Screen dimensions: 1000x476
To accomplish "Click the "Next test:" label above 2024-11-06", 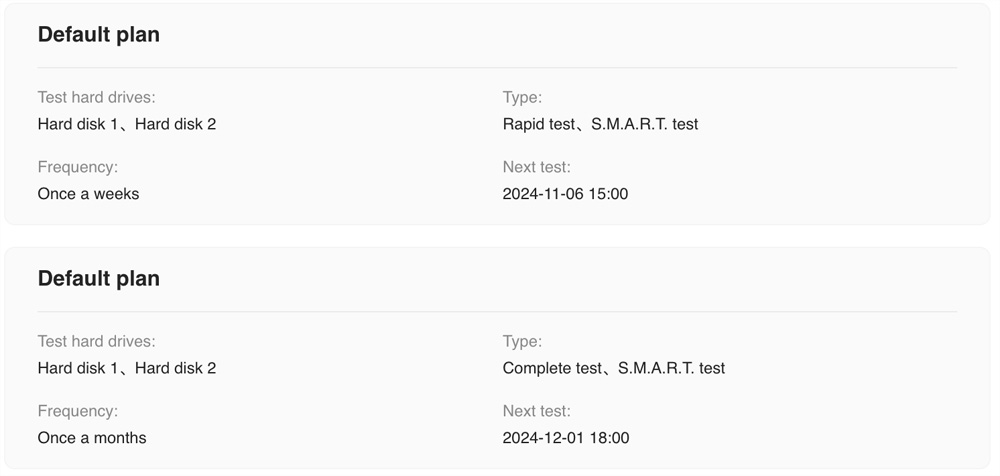I will tap(536, 167).
